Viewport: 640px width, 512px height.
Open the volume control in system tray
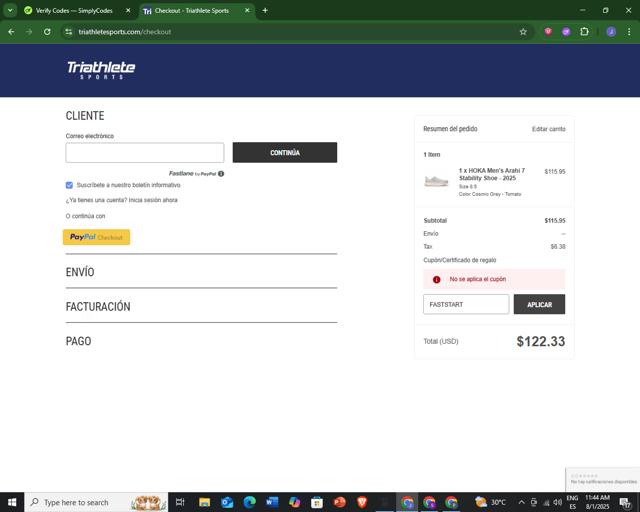click(x=558, y=502)
